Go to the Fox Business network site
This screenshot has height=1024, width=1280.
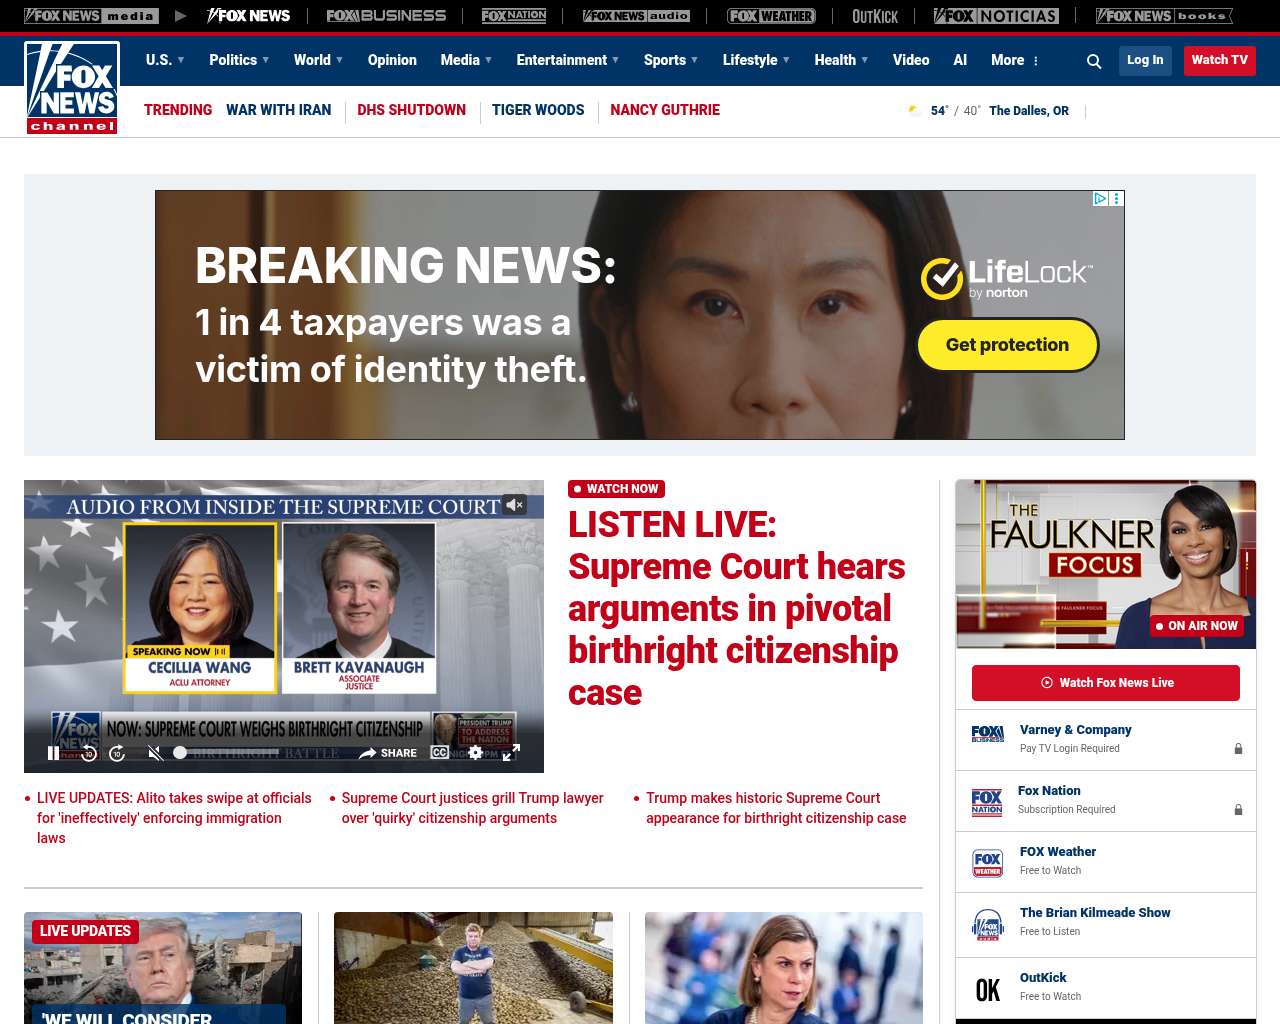(386, 16)
